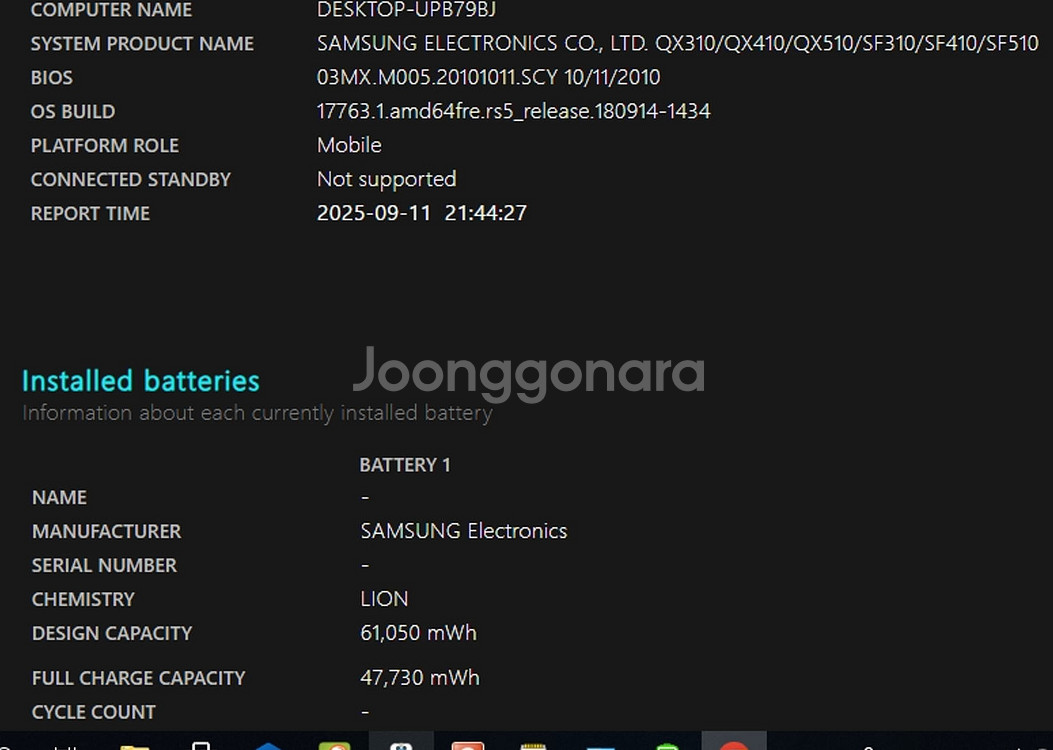
Task: Click the SYSTEM PRODUCT NAME label
Action: [142, 44]
